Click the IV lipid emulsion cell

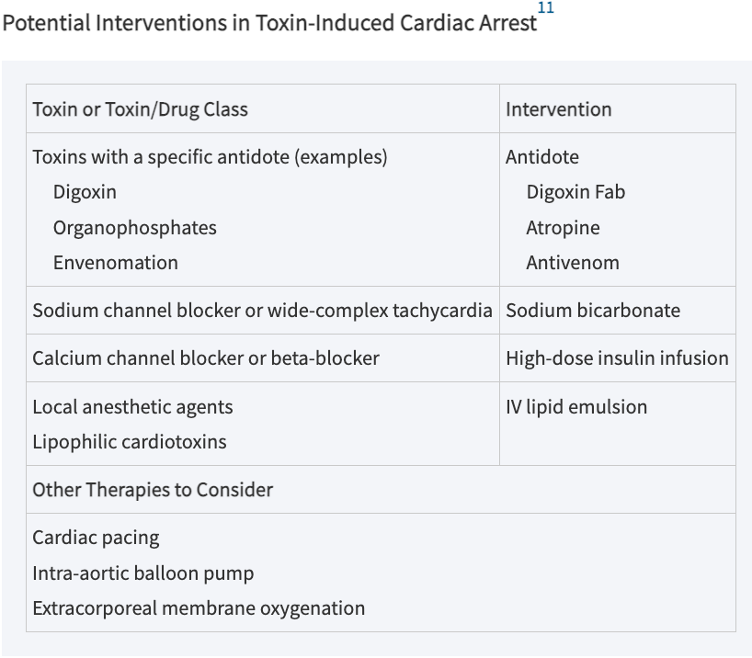(617, 423)
